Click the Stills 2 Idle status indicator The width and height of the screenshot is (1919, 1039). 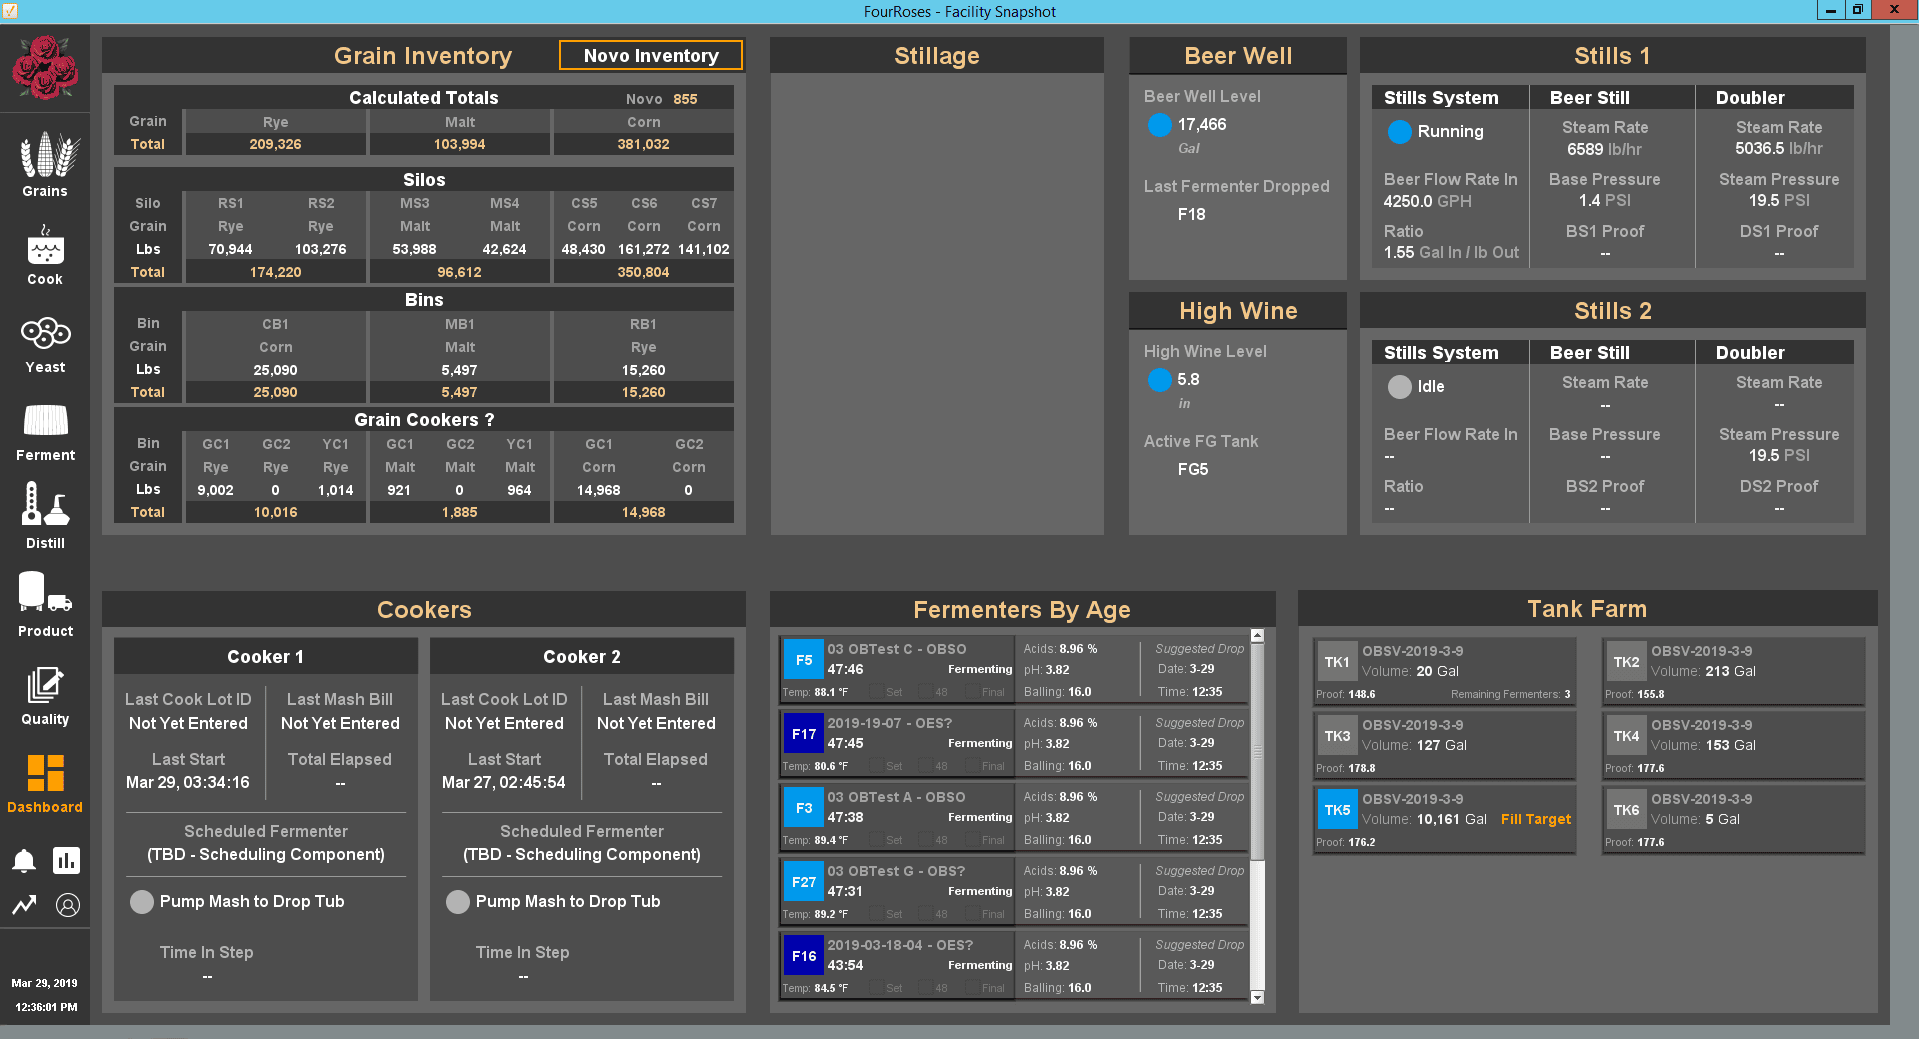point(1400,387)
